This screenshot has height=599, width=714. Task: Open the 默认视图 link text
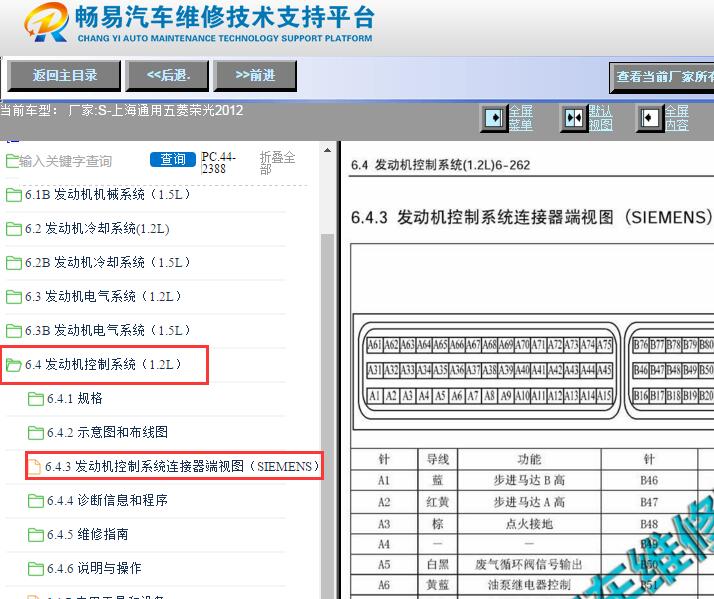point(601,118)
